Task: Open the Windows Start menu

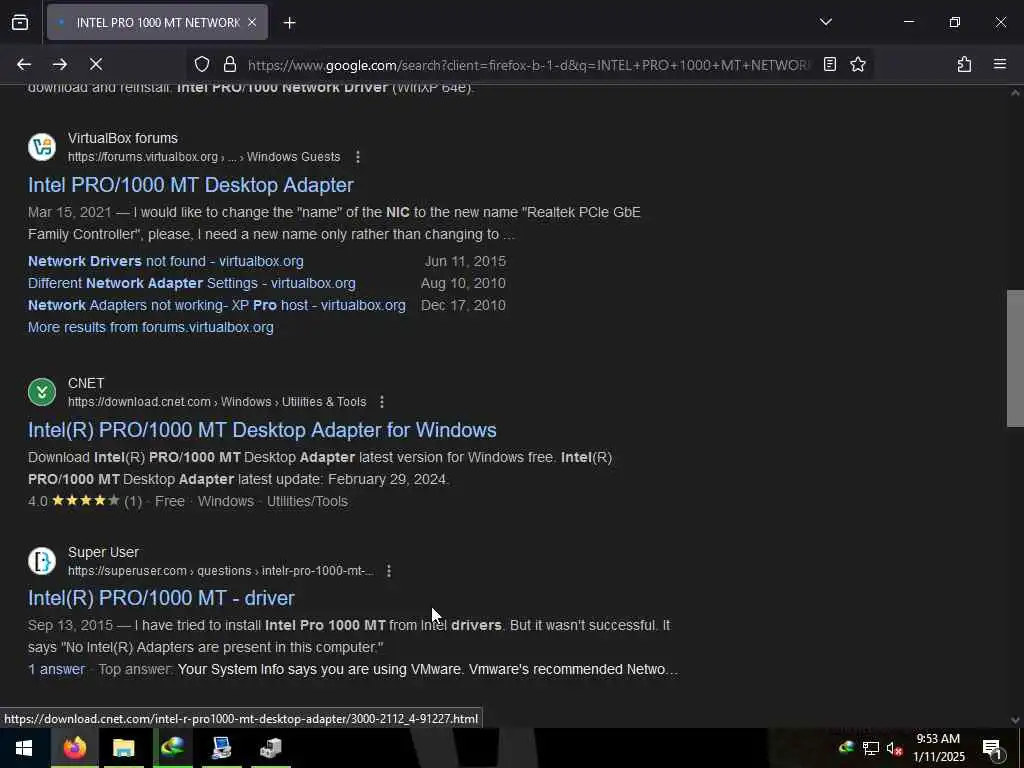Action: (24, 748)
